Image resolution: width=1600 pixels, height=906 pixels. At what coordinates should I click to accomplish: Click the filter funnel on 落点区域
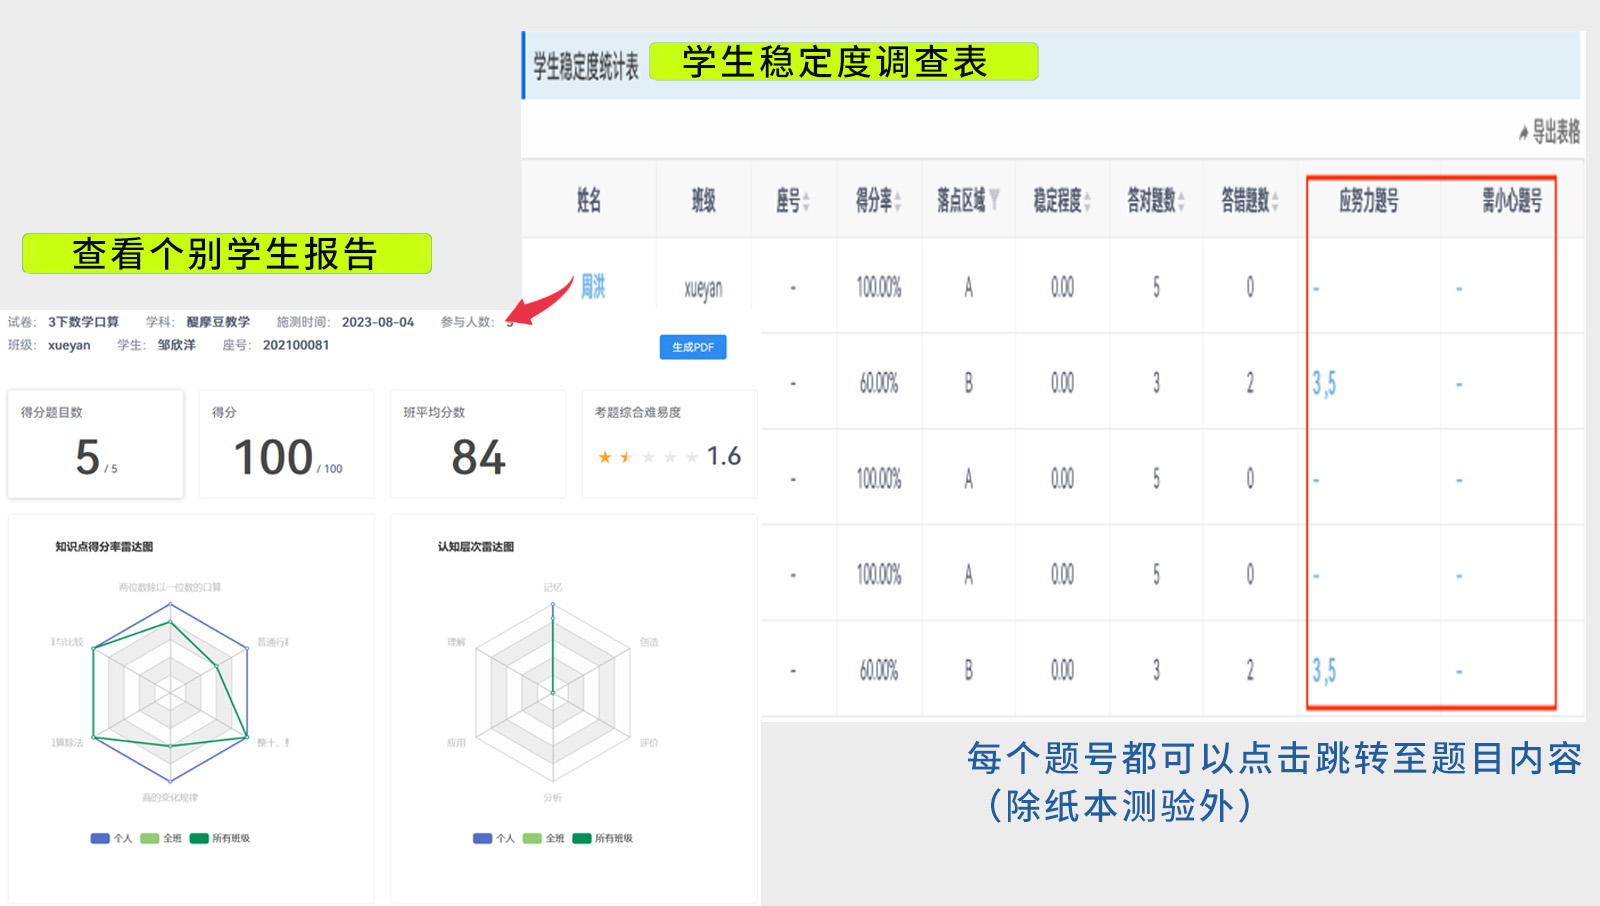pyautogui.click(x=994, y=200)
